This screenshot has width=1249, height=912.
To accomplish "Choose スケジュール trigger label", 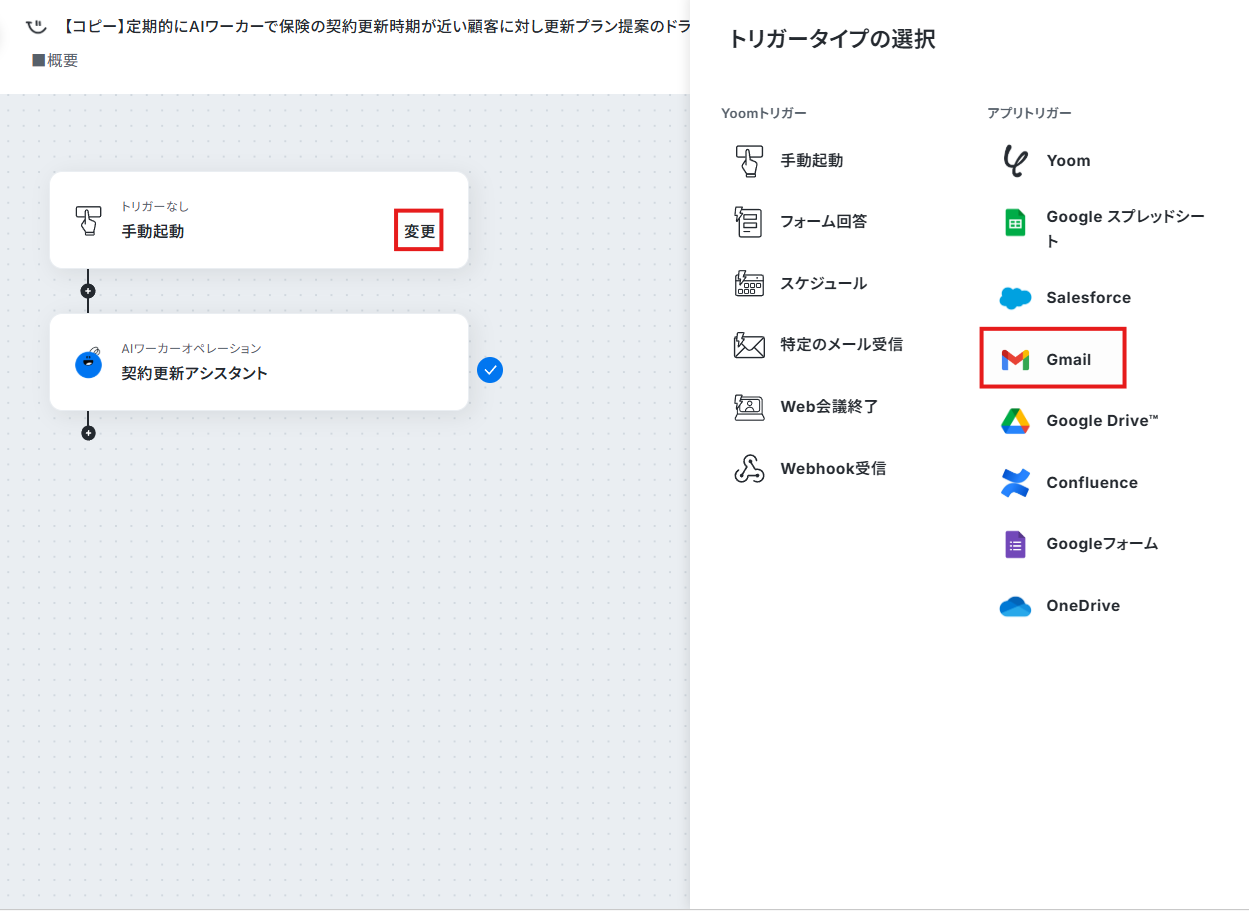I will (x=823, y=284).
